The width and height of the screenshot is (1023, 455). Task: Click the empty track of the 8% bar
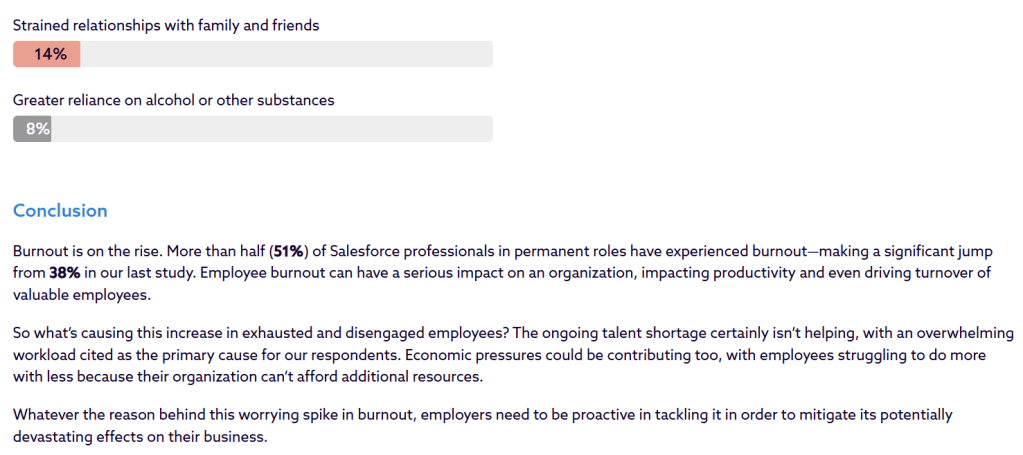click(x=271, y=129)
